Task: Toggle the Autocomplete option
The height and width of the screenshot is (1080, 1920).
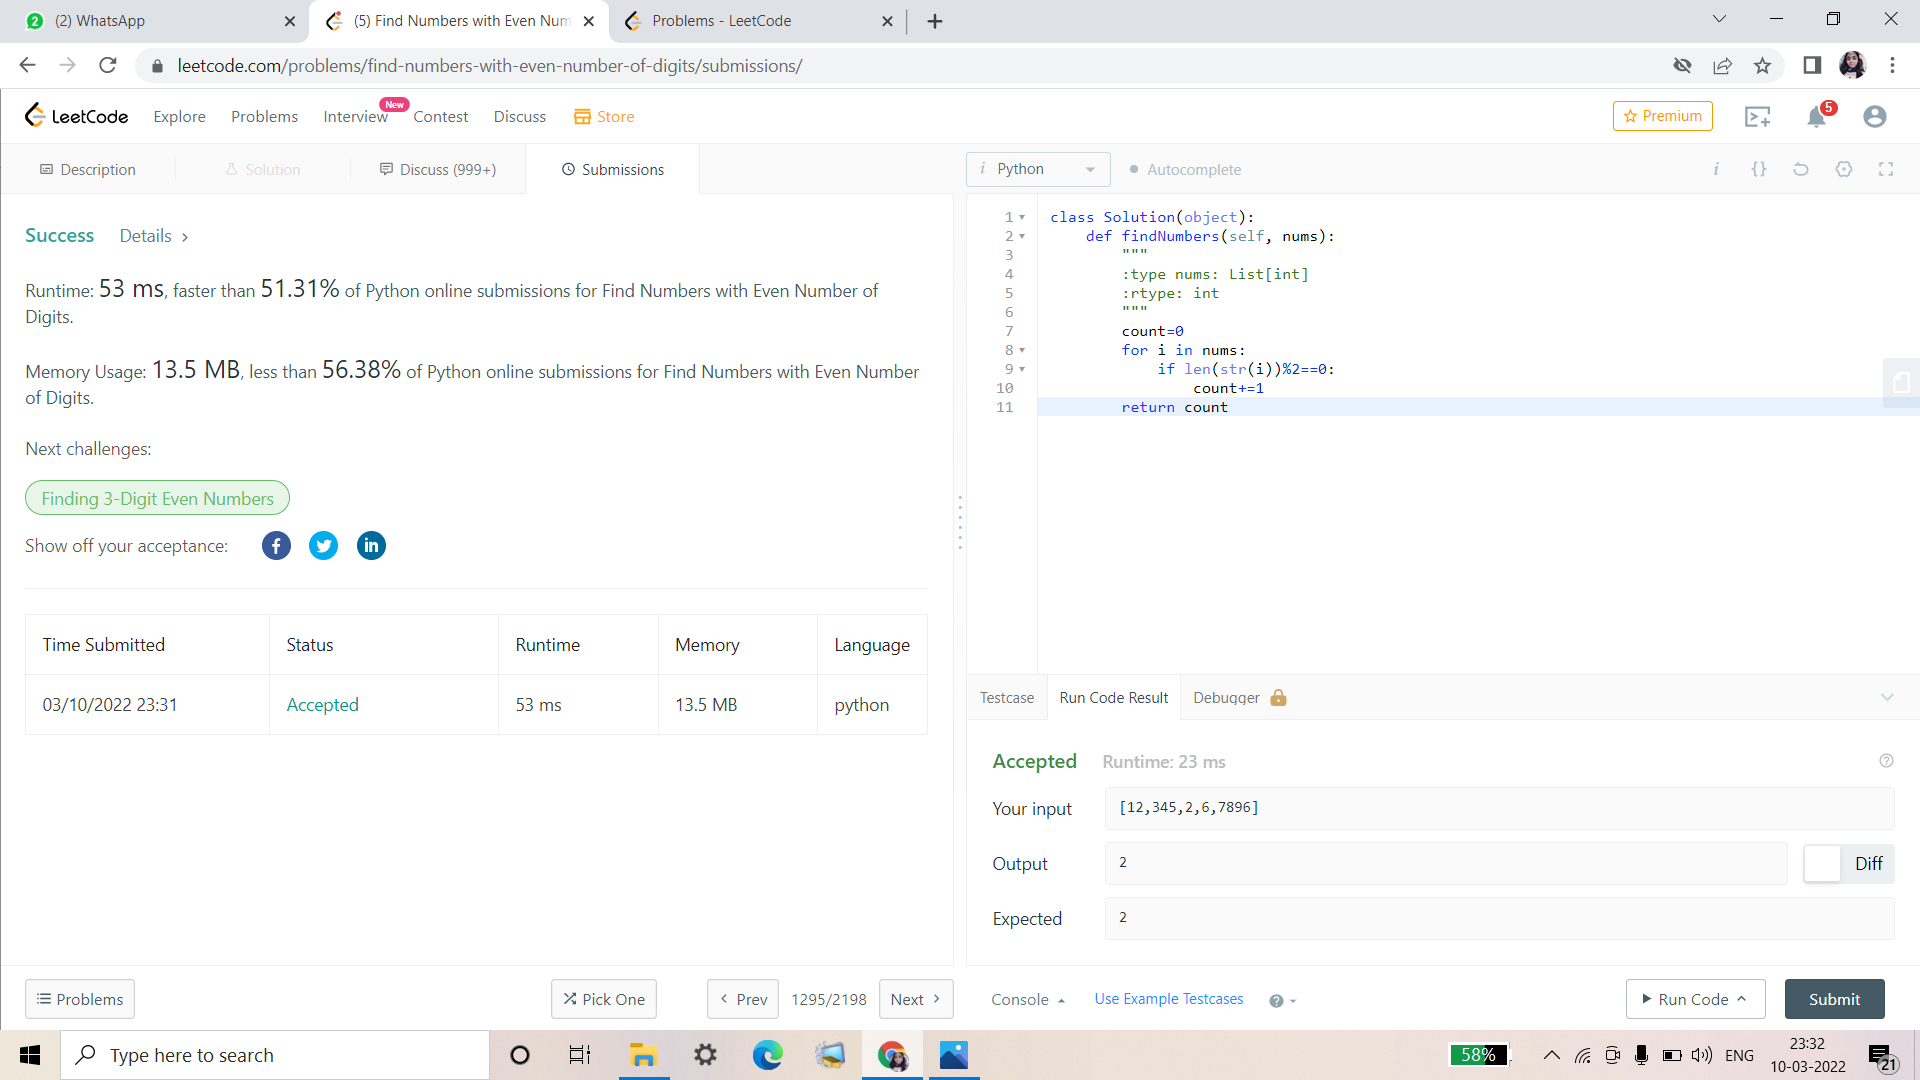Action: click(x=1185, y=169)
